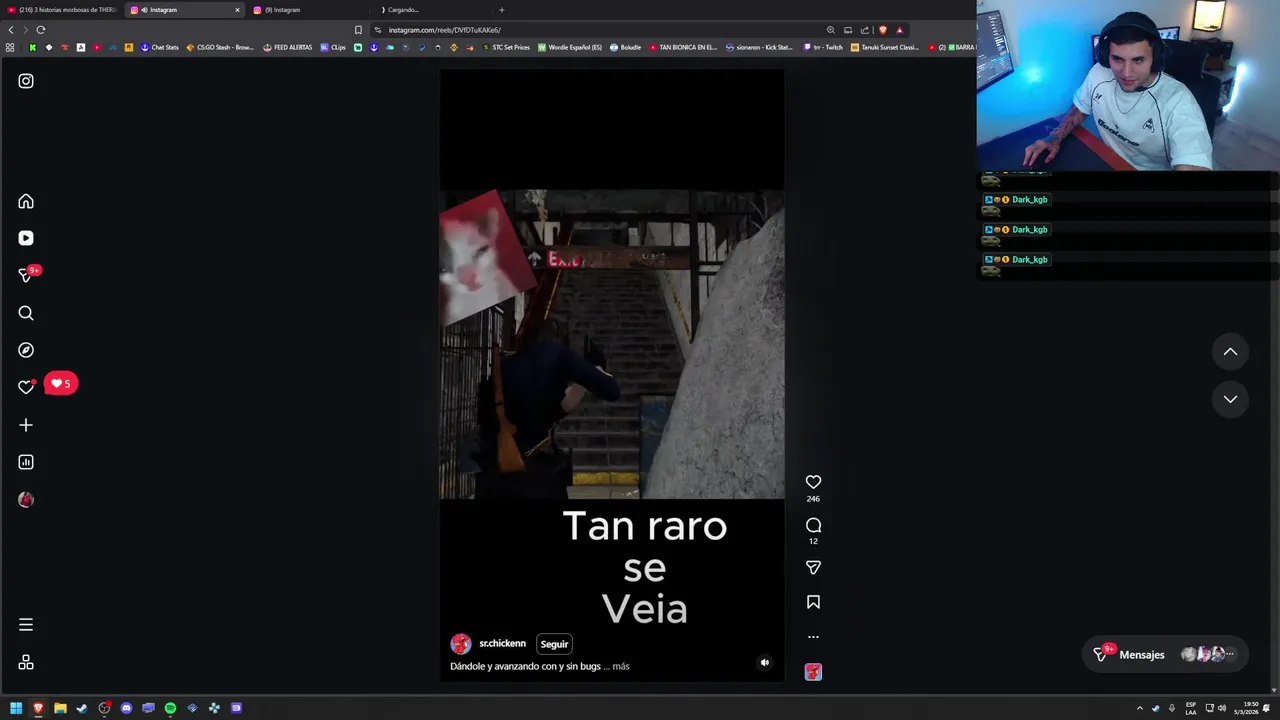Open Steam from the taskbar

82,708
